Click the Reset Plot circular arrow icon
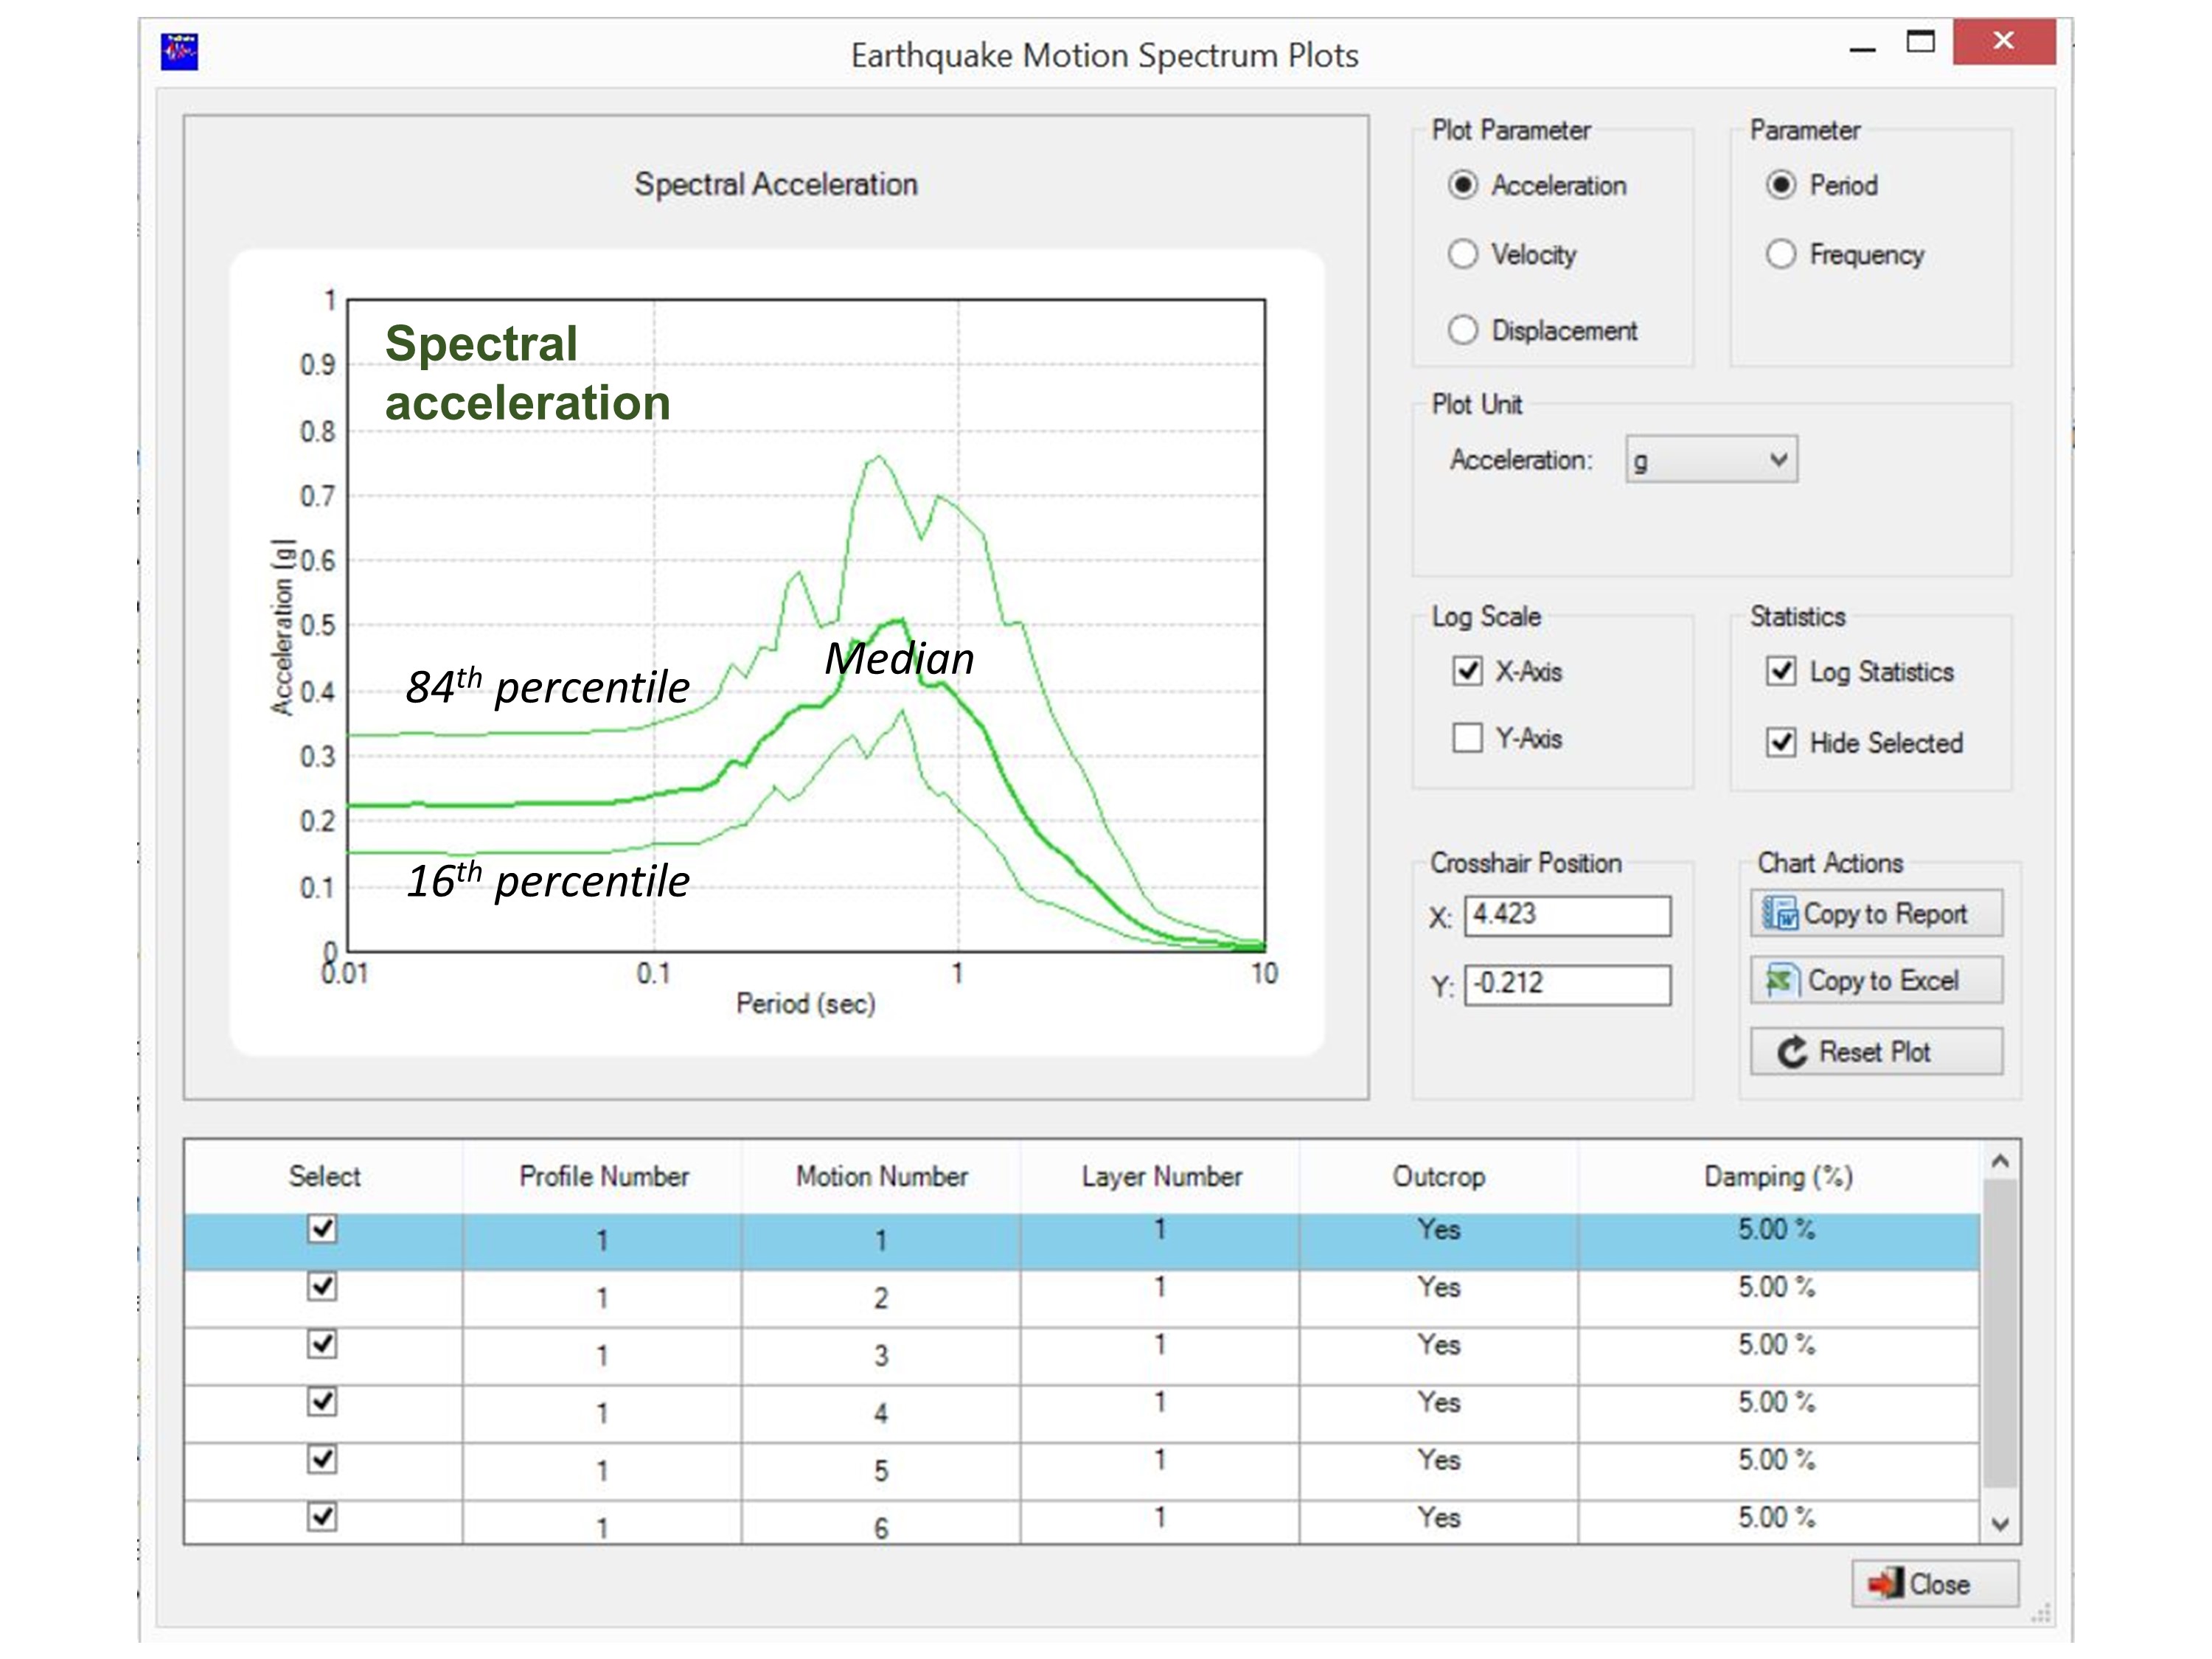This screenshot has width=2212, height=1659. [1792, 1052]
